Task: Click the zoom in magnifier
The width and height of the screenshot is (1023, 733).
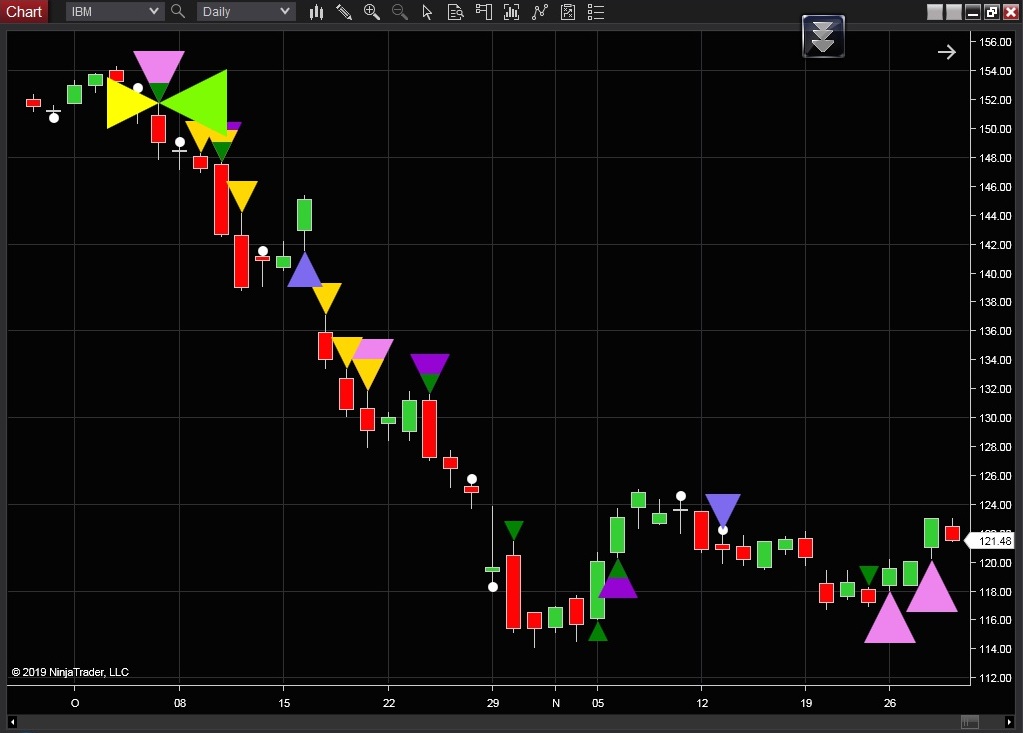Action: 372,12
